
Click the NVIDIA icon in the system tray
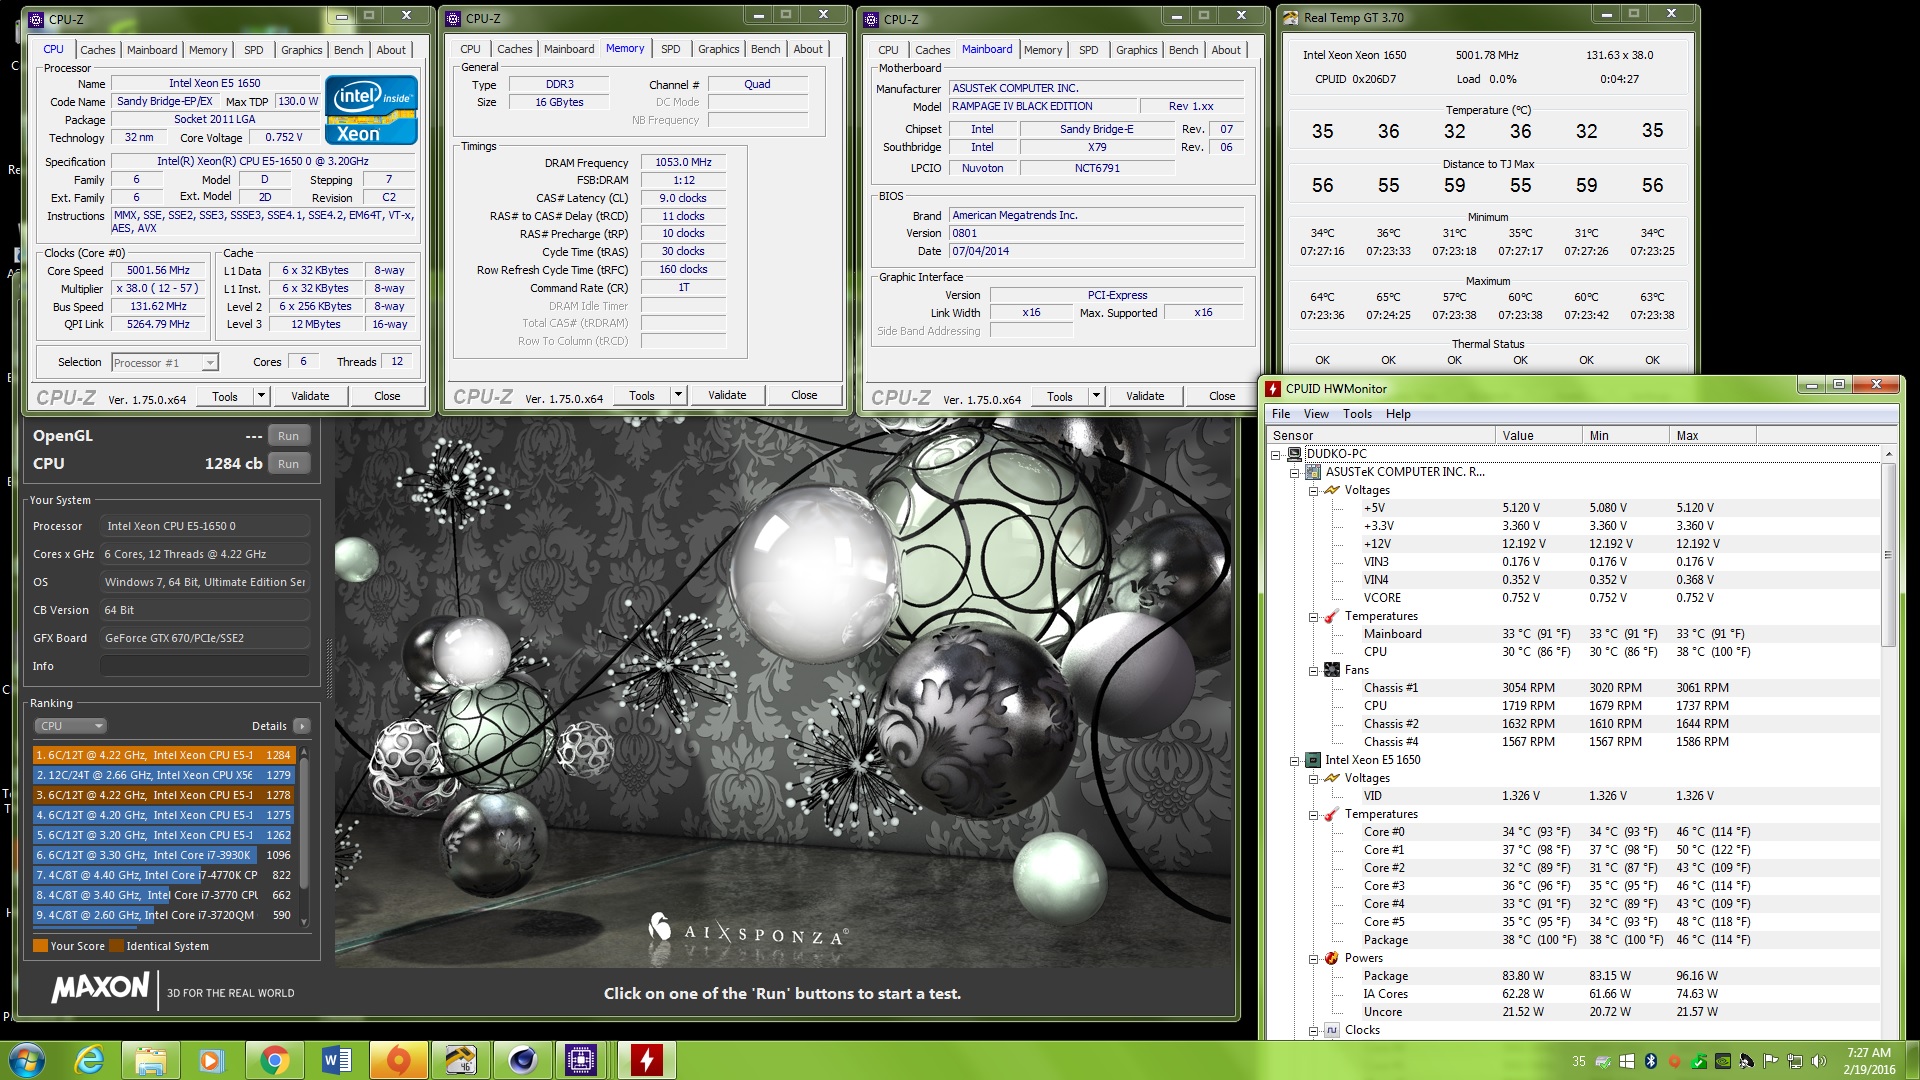pyautogui.click(x=1723, y=1061)
